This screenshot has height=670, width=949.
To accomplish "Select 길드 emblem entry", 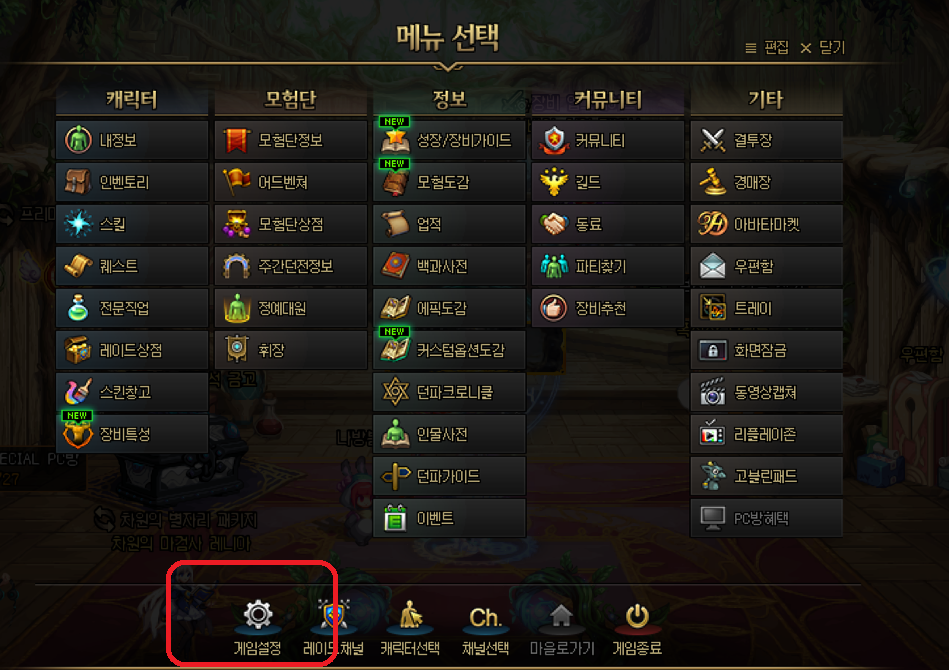I will pos(608,182).
